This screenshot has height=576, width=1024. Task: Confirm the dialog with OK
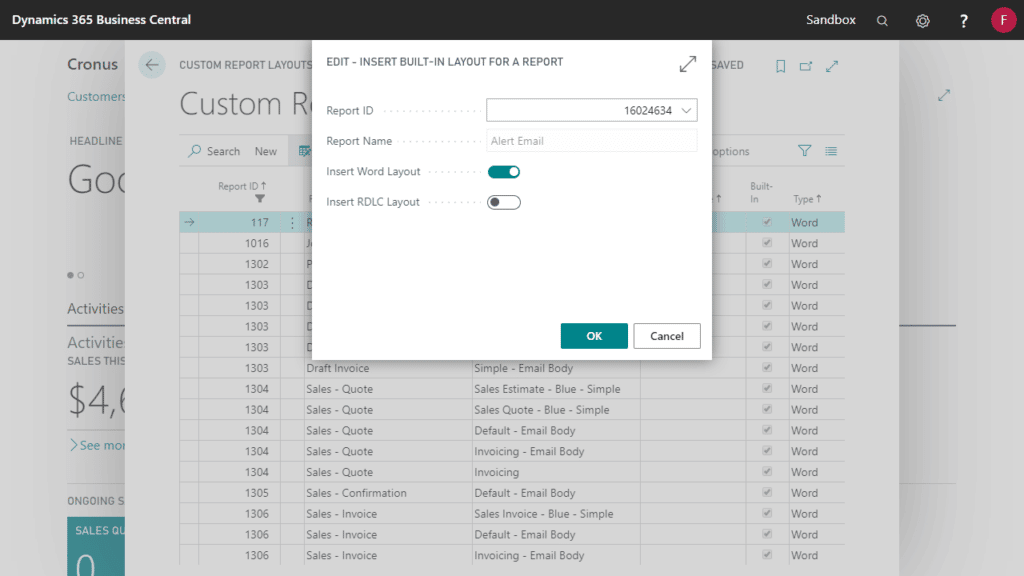pos(594,336)
